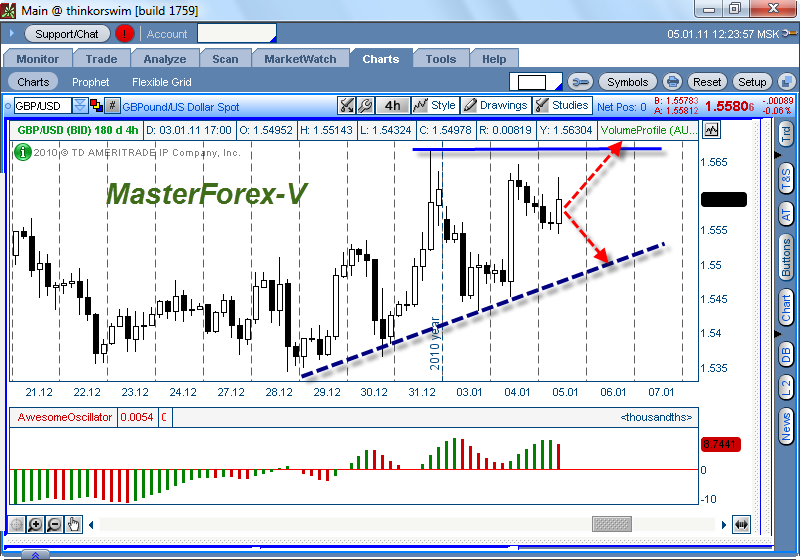The height and width of the screenshot is (560, 800).
Task: Open the Prophet sub-tab
Action: tap(90, 82)
